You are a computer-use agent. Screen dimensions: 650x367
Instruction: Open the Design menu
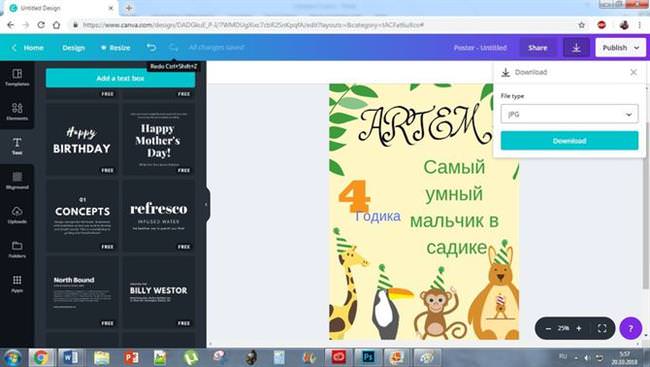pyautogui.click(x=73, y=48)
